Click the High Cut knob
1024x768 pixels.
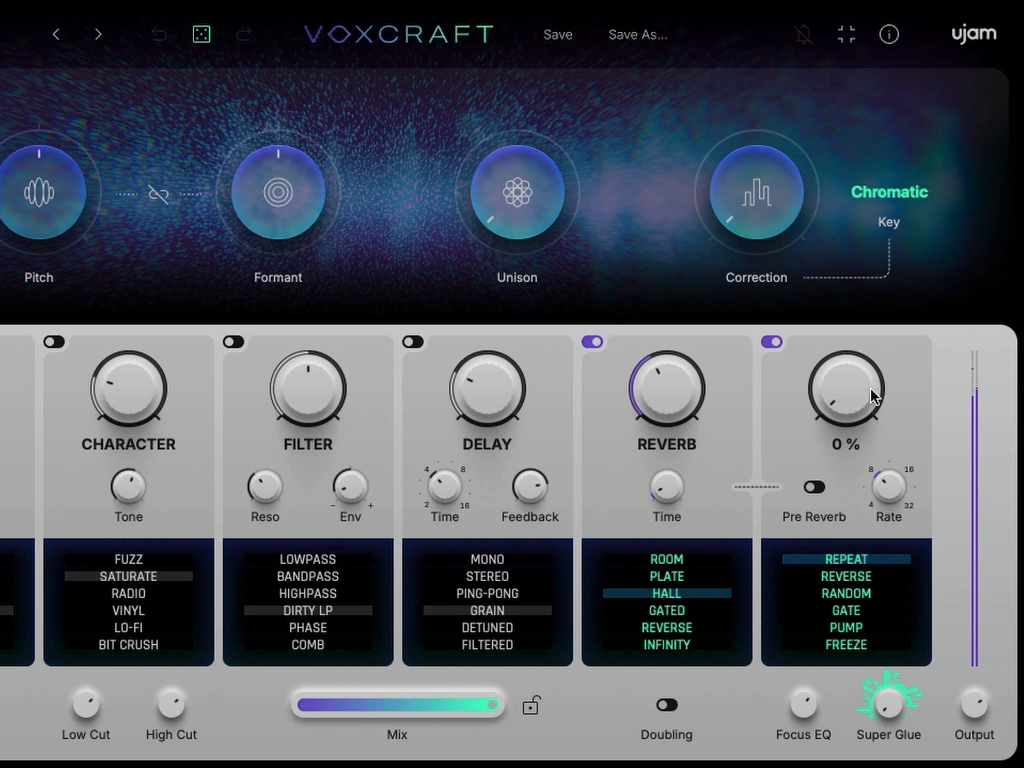171,704
